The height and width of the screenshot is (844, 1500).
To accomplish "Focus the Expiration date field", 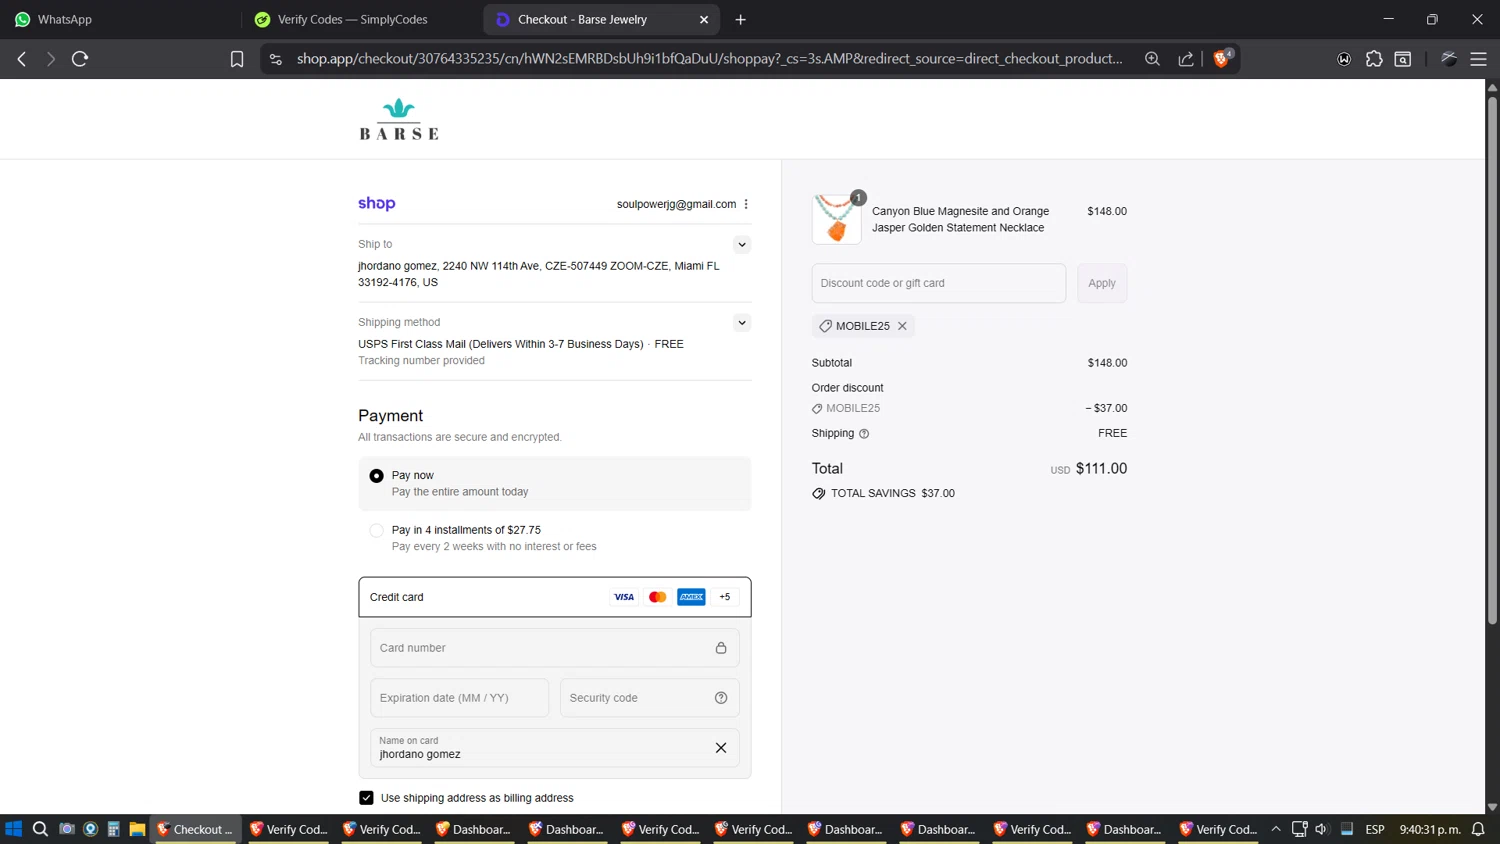I will [460, 698].
